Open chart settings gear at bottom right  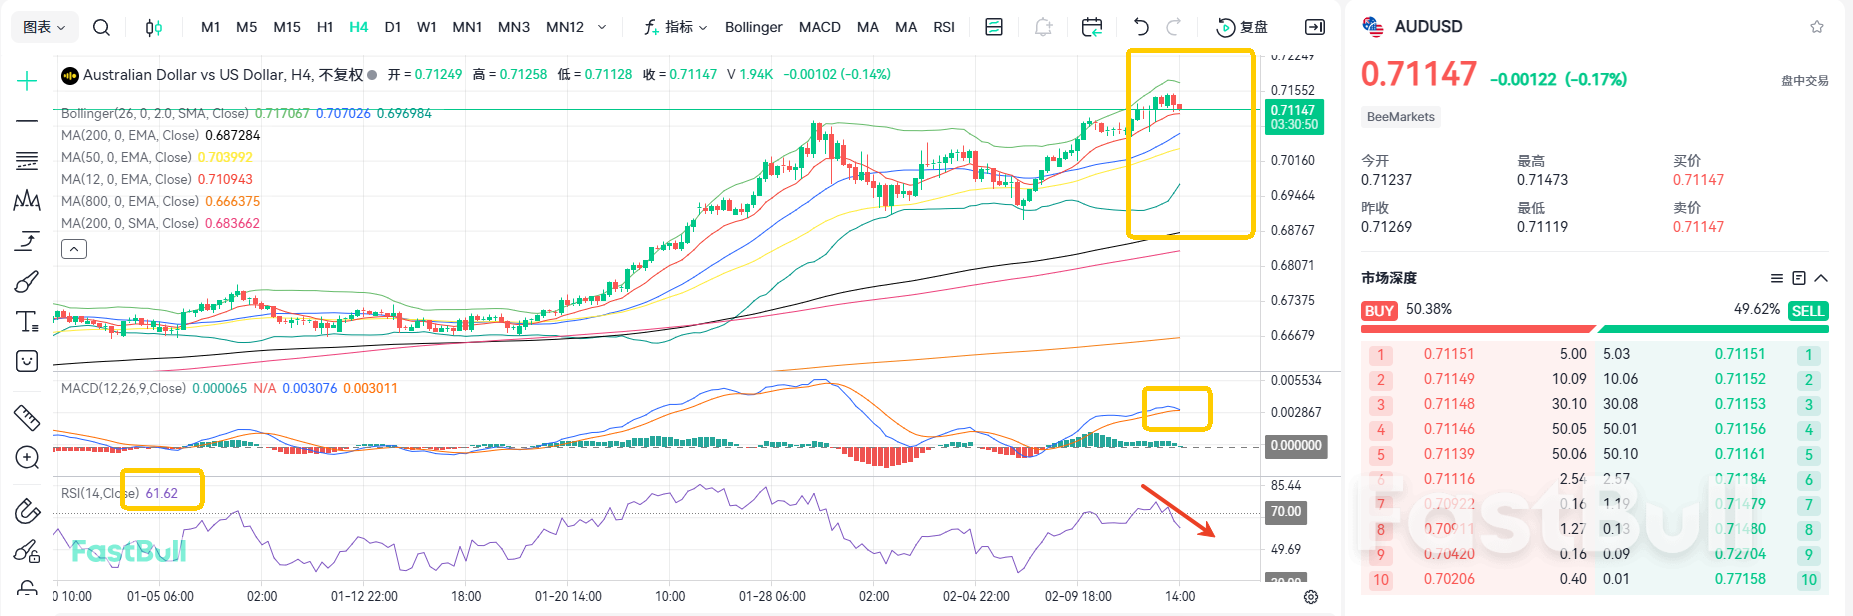coord(1311,597)
